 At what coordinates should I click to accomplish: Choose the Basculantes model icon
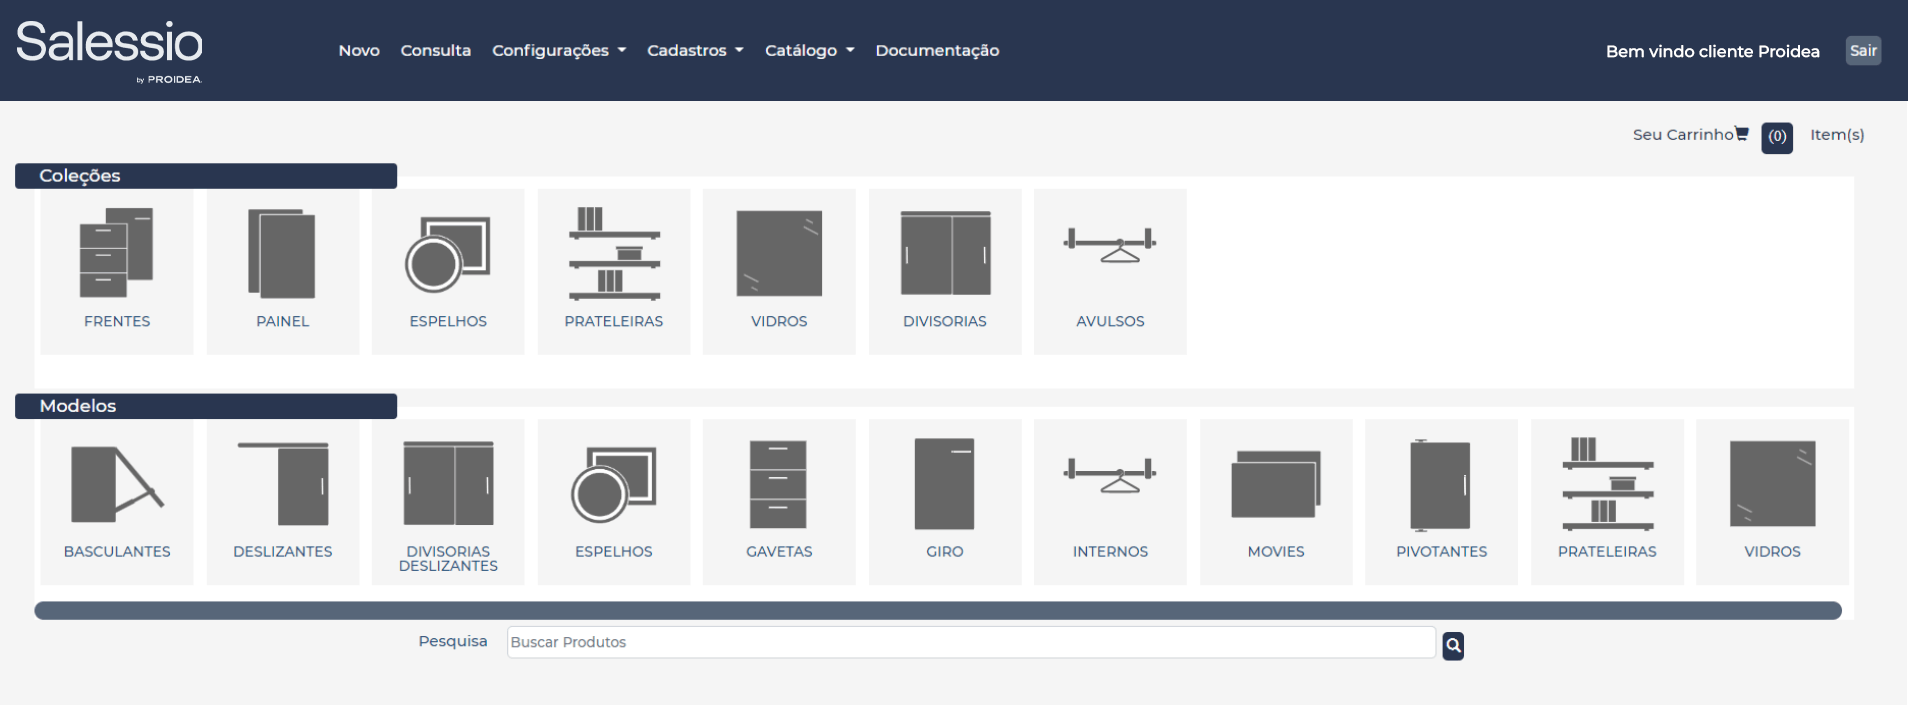116,485
